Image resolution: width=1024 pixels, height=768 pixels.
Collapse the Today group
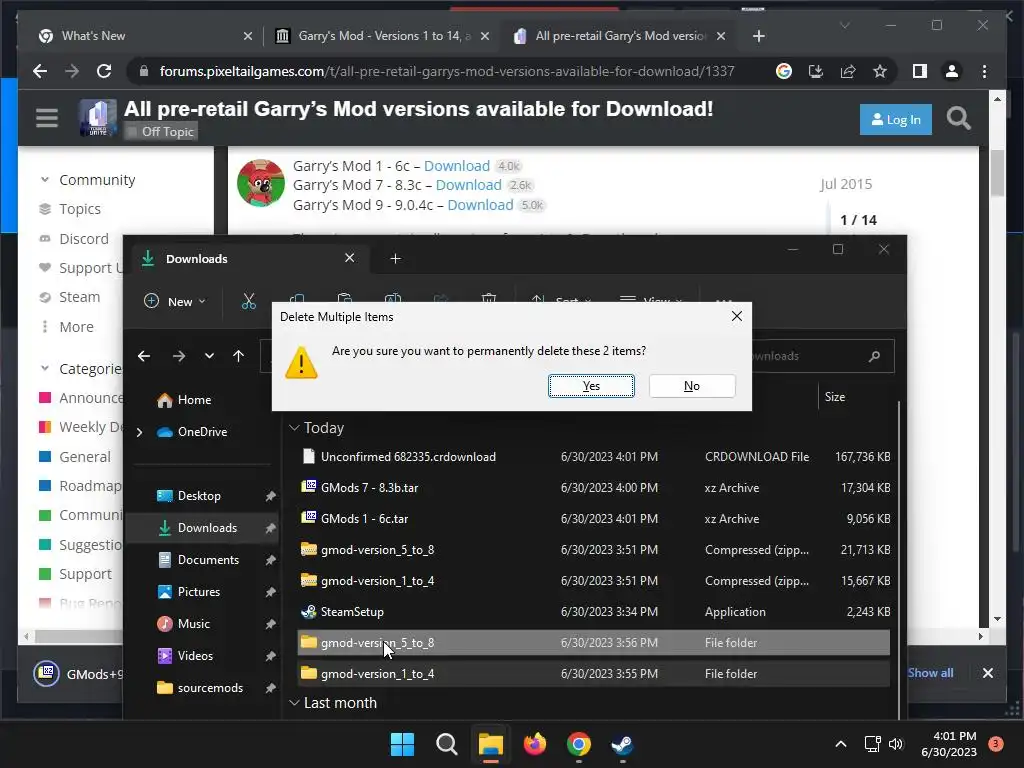pyautogui.click(x=295, y=428)
